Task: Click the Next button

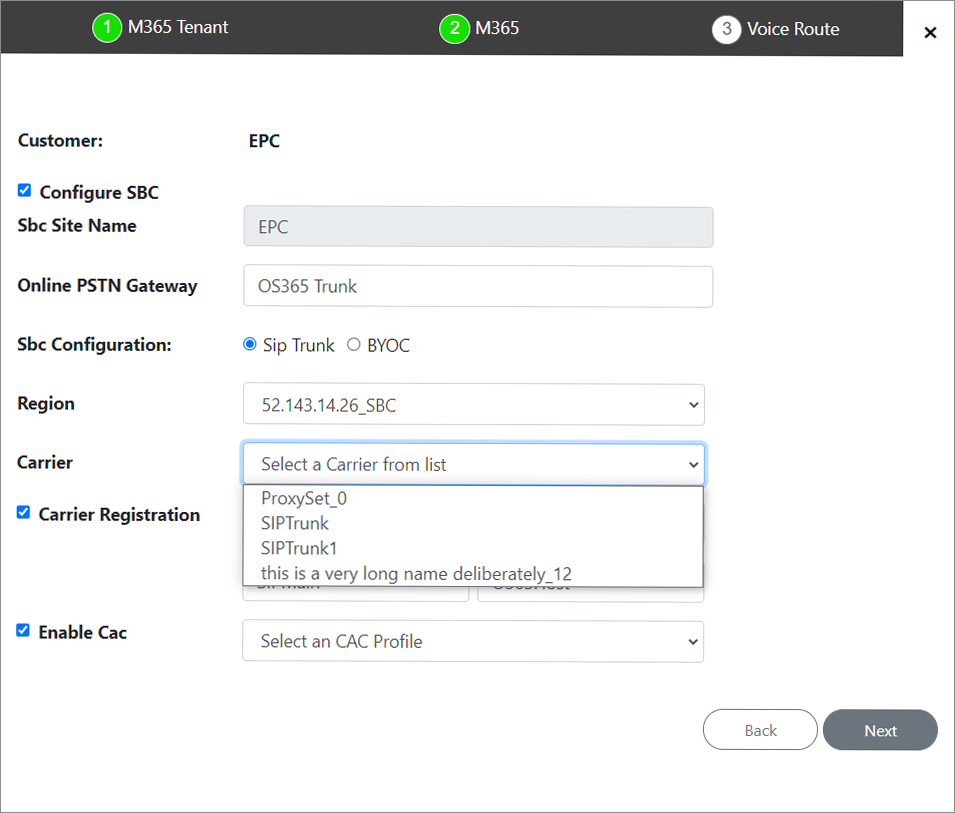Action: pos(880,730)
